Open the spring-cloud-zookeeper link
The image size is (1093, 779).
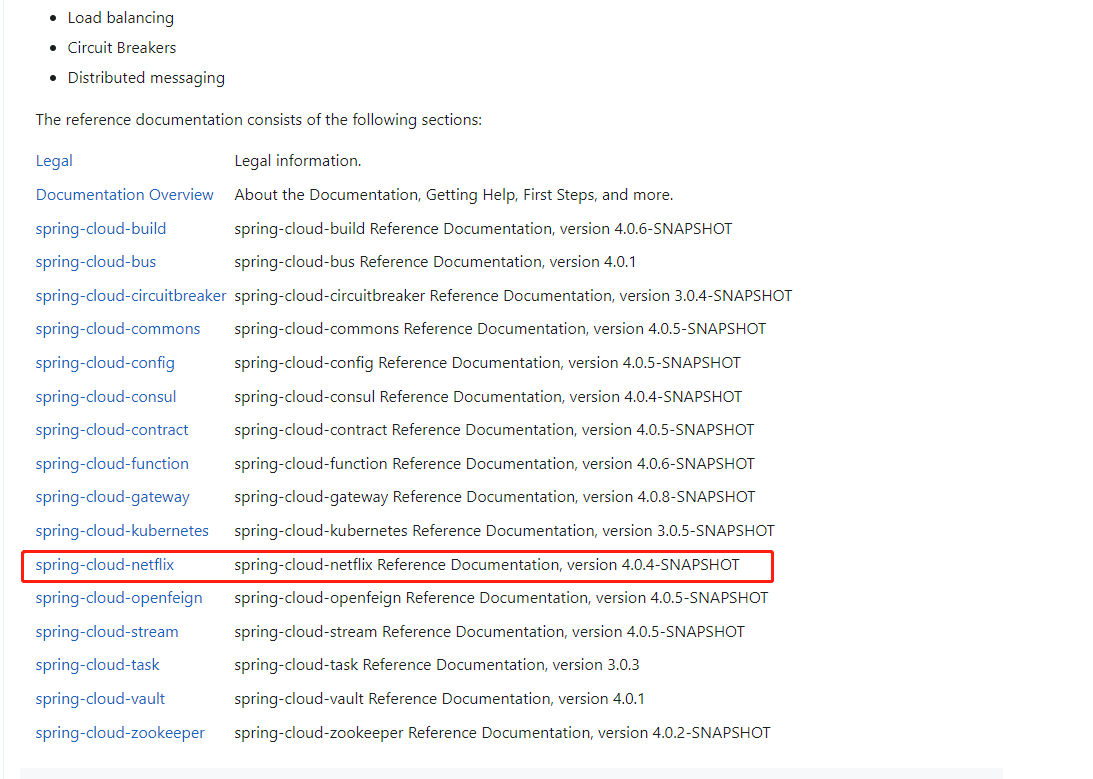[121, 733]
